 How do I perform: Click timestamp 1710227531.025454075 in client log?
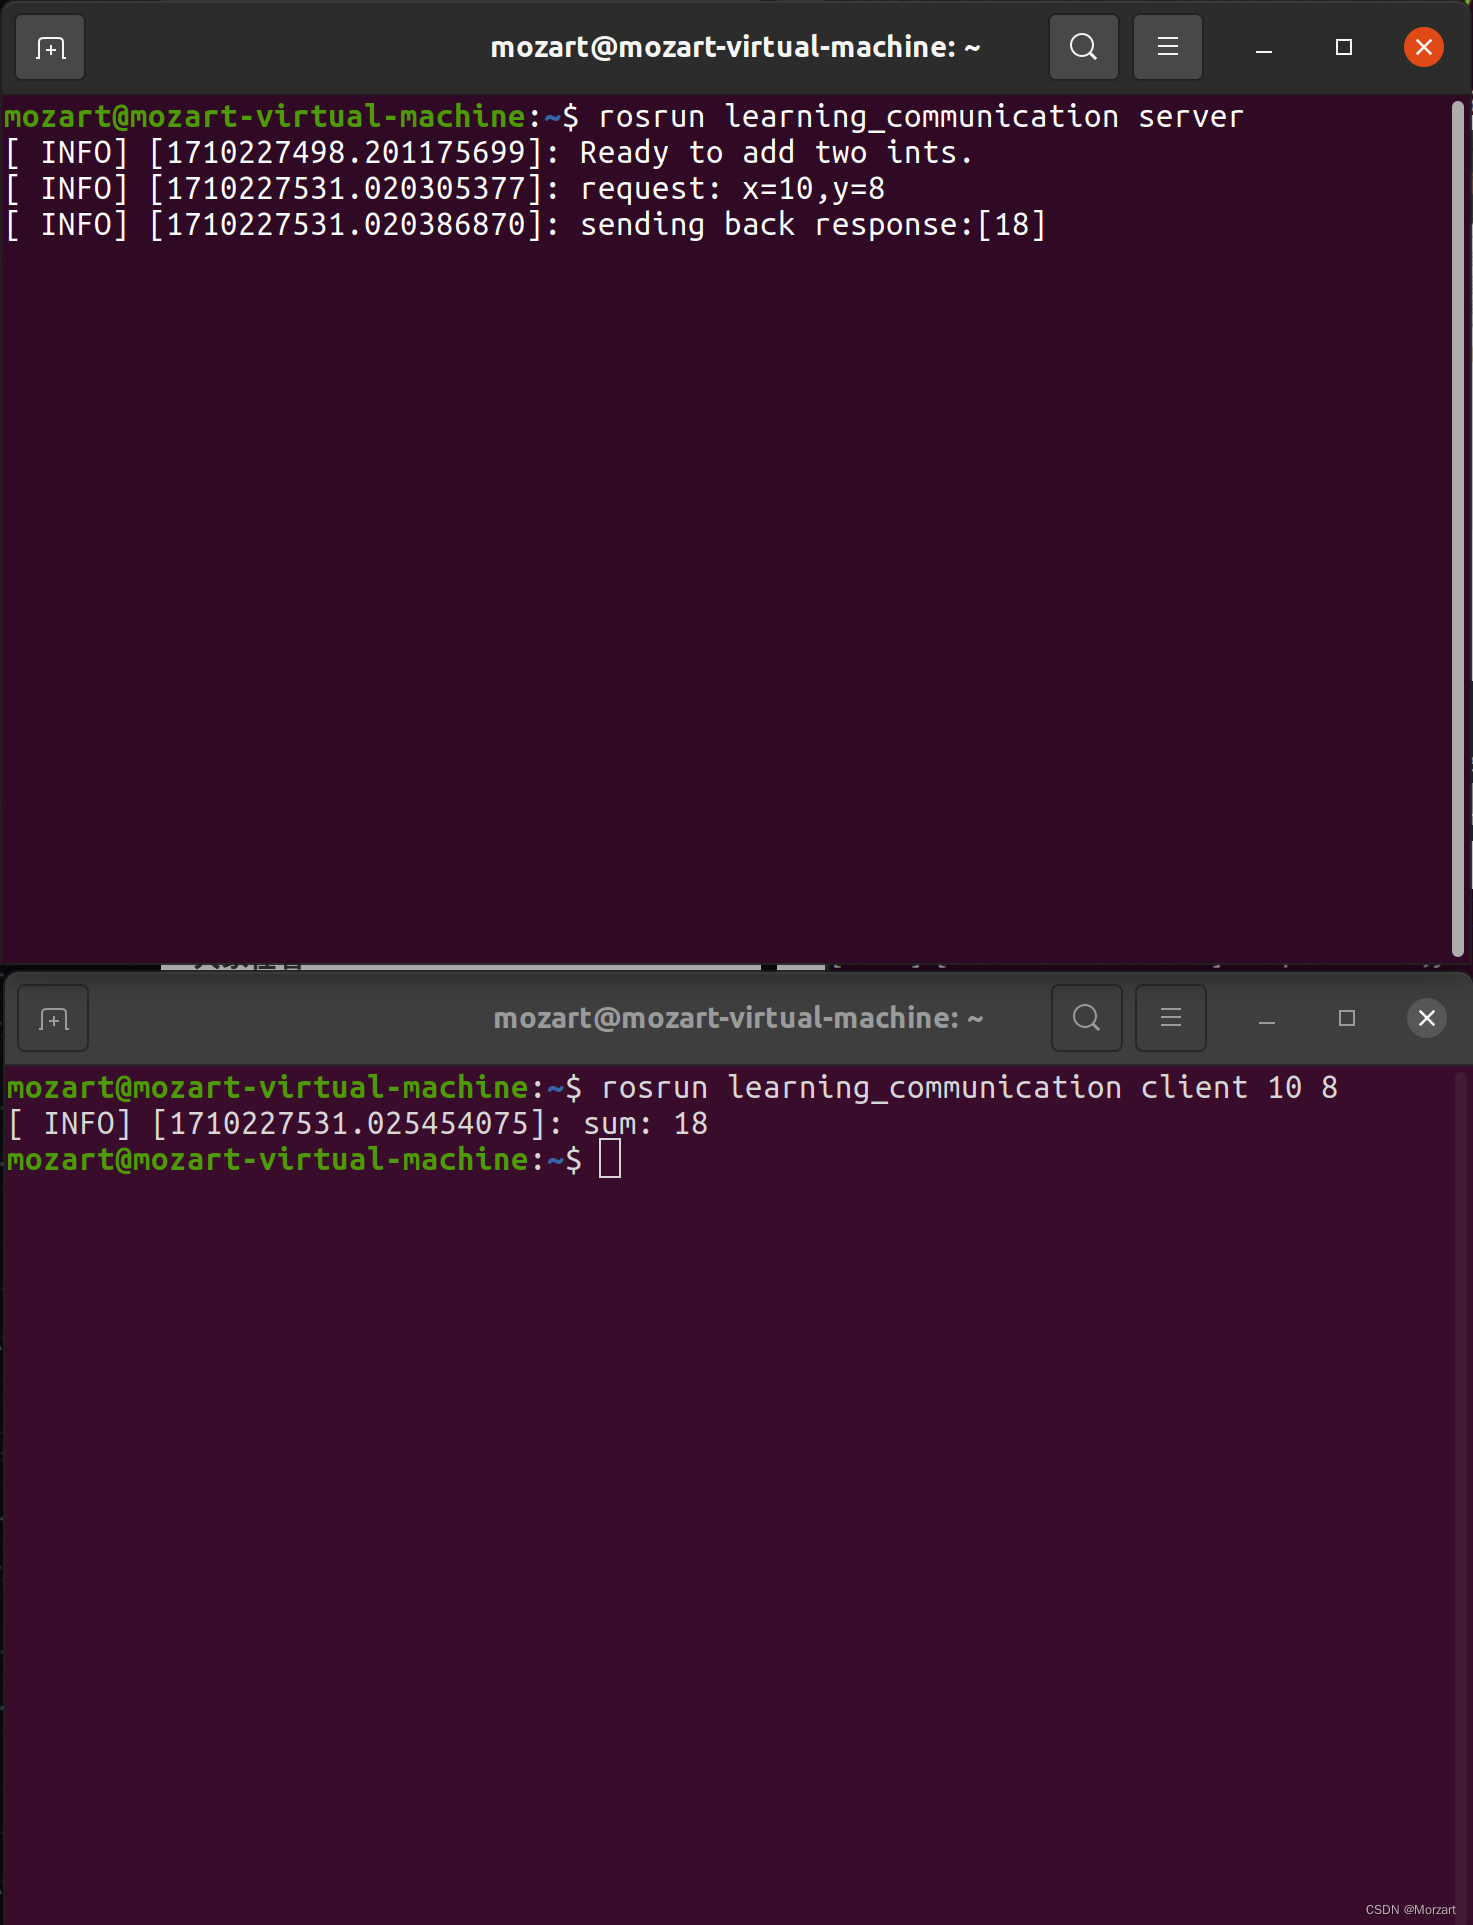click(349, 1124)
